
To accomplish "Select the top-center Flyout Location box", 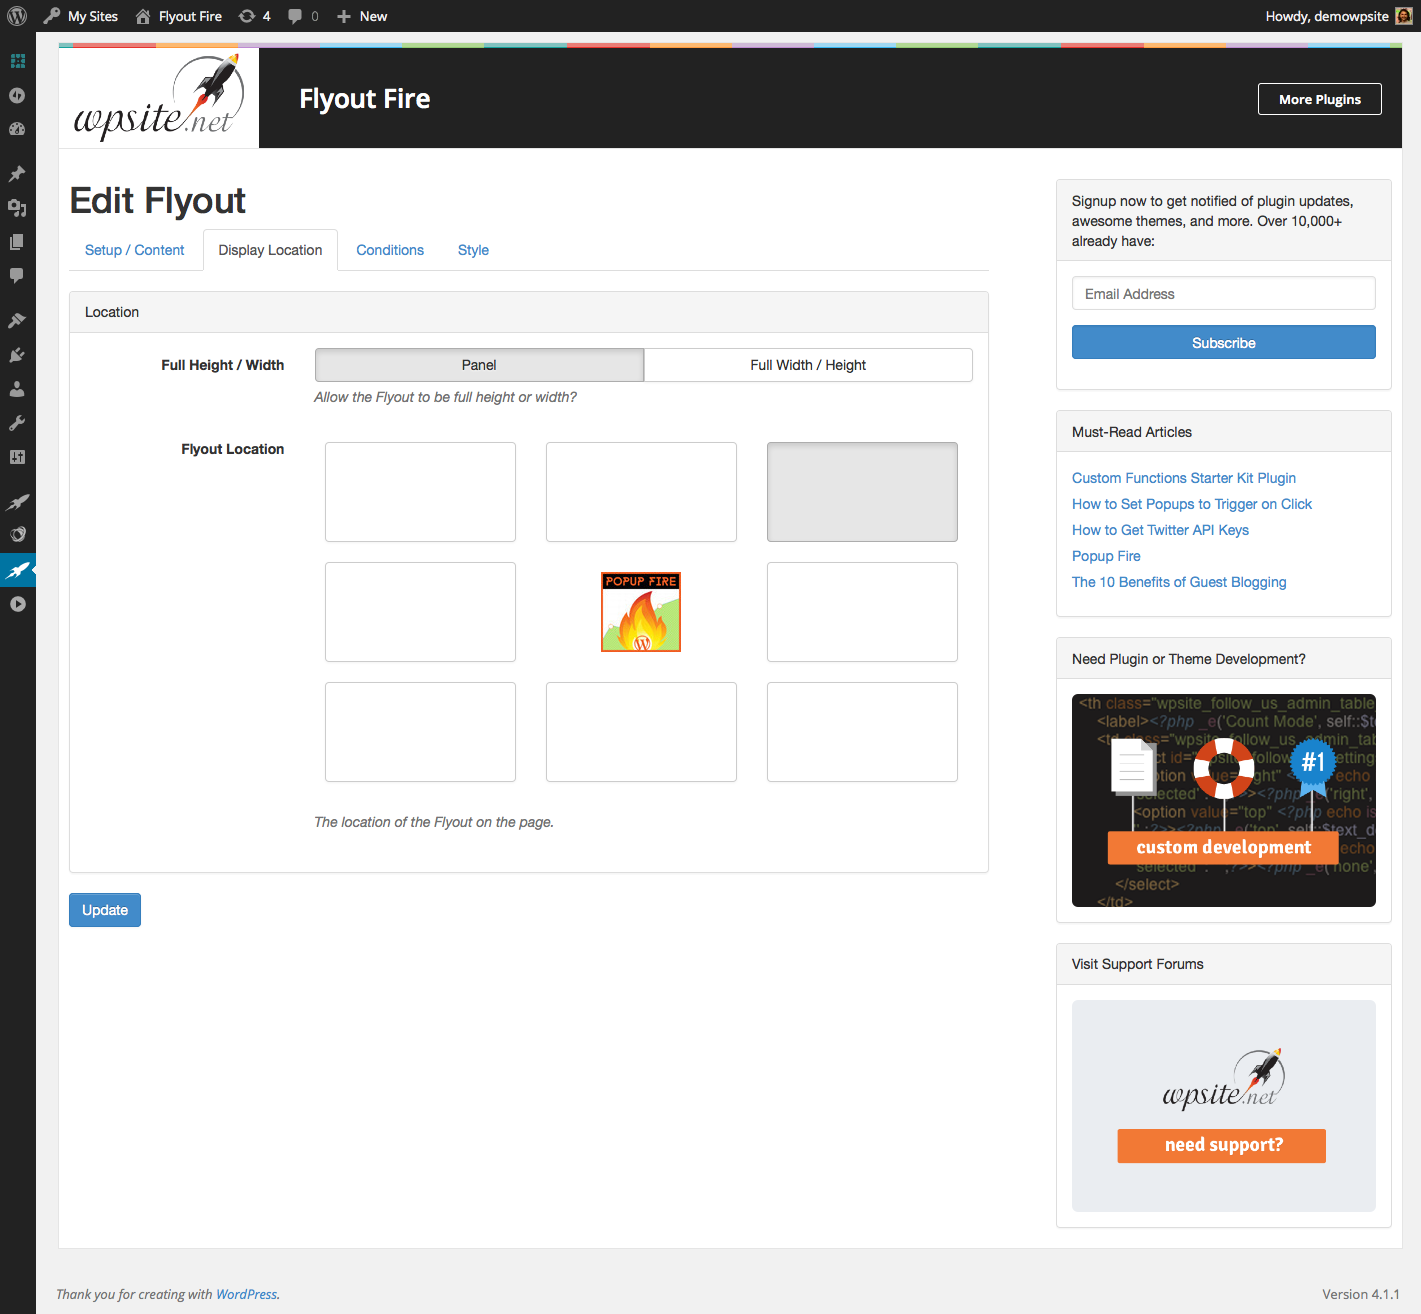I will [641, 492].
